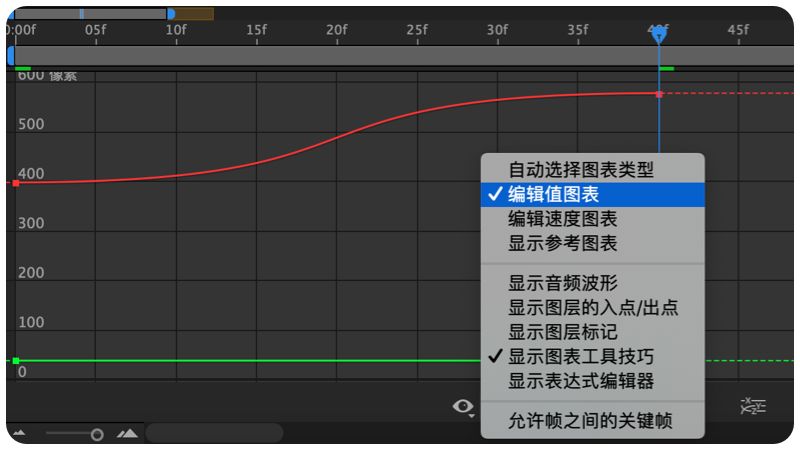Toggle 显示音频波形 in menu
The width and height of the screenshot is (800, 450).
(x=592, y=283)
